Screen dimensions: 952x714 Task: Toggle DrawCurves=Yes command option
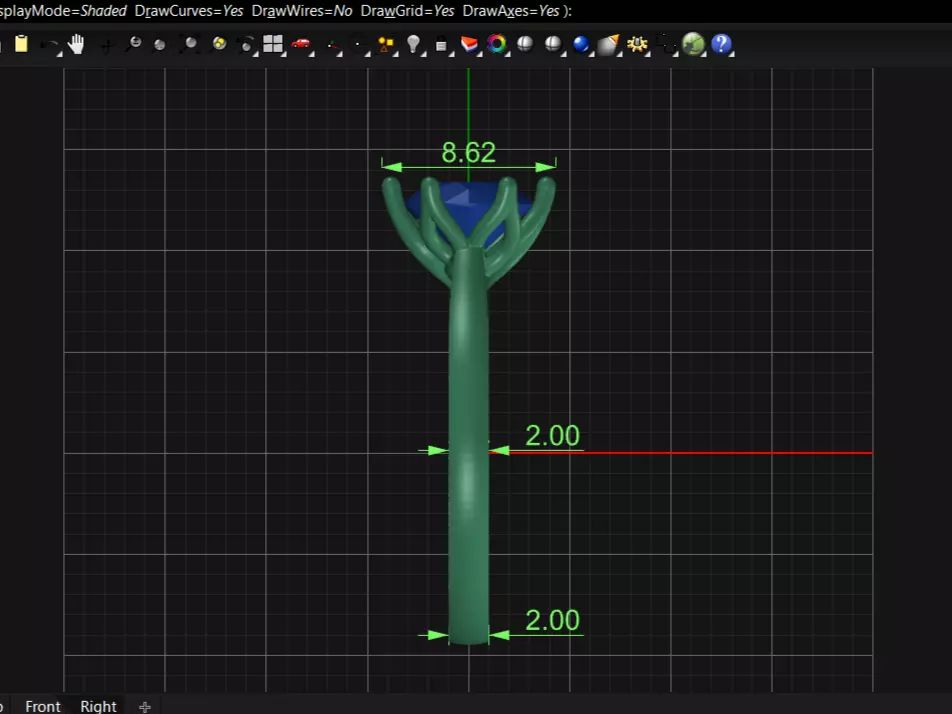pos(189,11)
